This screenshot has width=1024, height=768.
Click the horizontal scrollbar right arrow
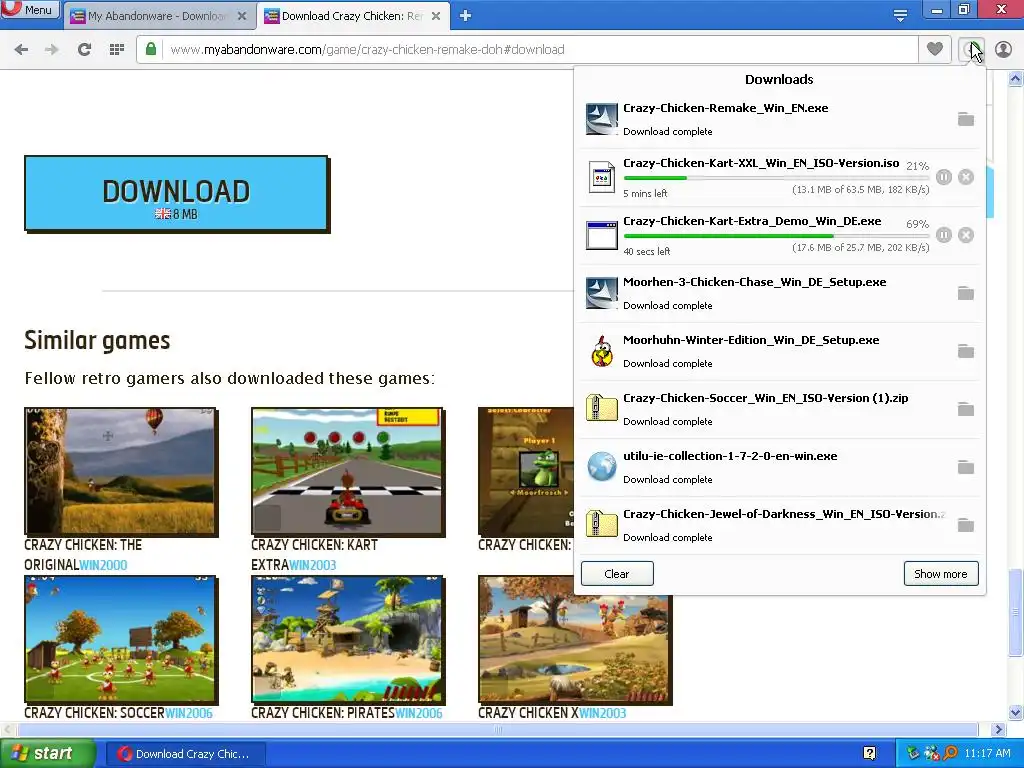(998, 729)
